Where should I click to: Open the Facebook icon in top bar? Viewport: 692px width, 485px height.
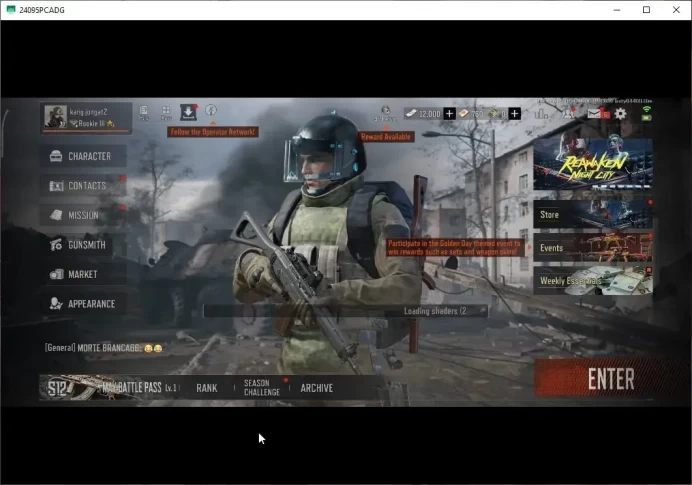pyautogui.click(x=211, y=110)
